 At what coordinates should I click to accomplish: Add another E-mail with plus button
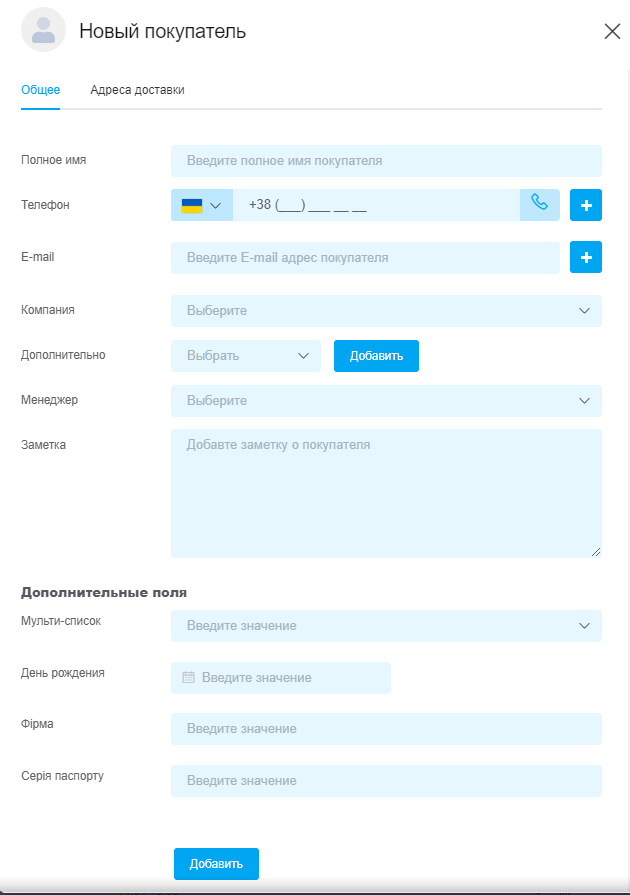585,257
